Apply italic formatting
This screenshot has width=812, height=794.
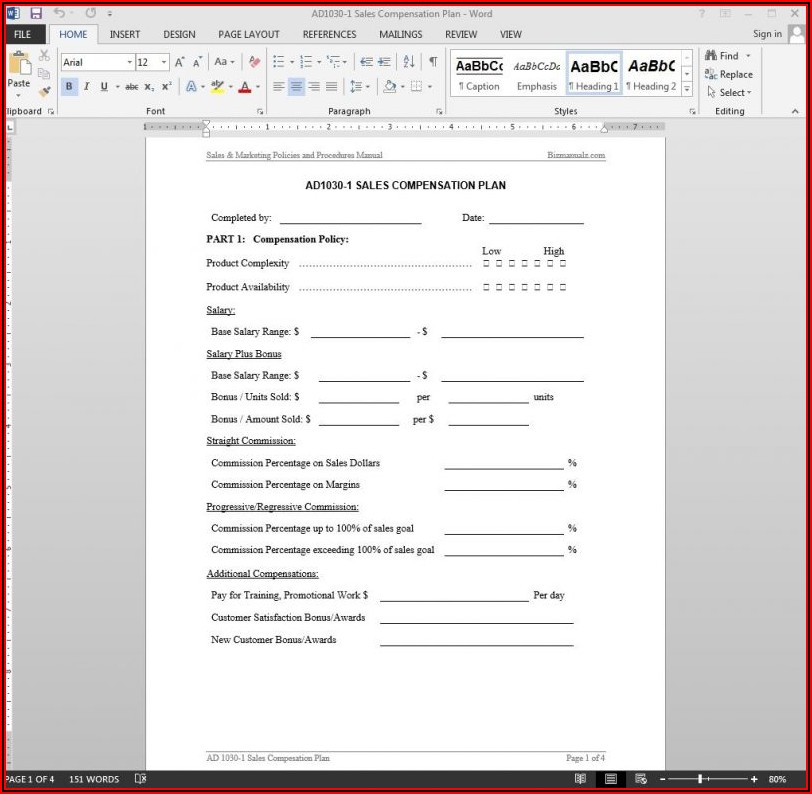pos(86,87)
